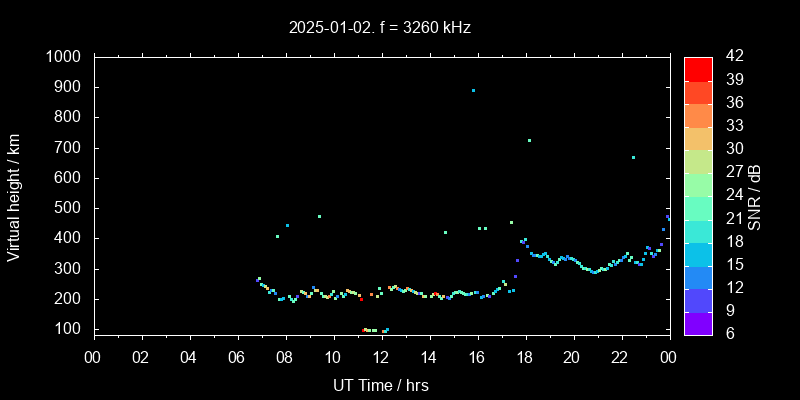The height and width of the screenshot is (400, 800).
Task: Select the '18' tick on the time axis
Action: pyautogui.click(x=524, y=358)
